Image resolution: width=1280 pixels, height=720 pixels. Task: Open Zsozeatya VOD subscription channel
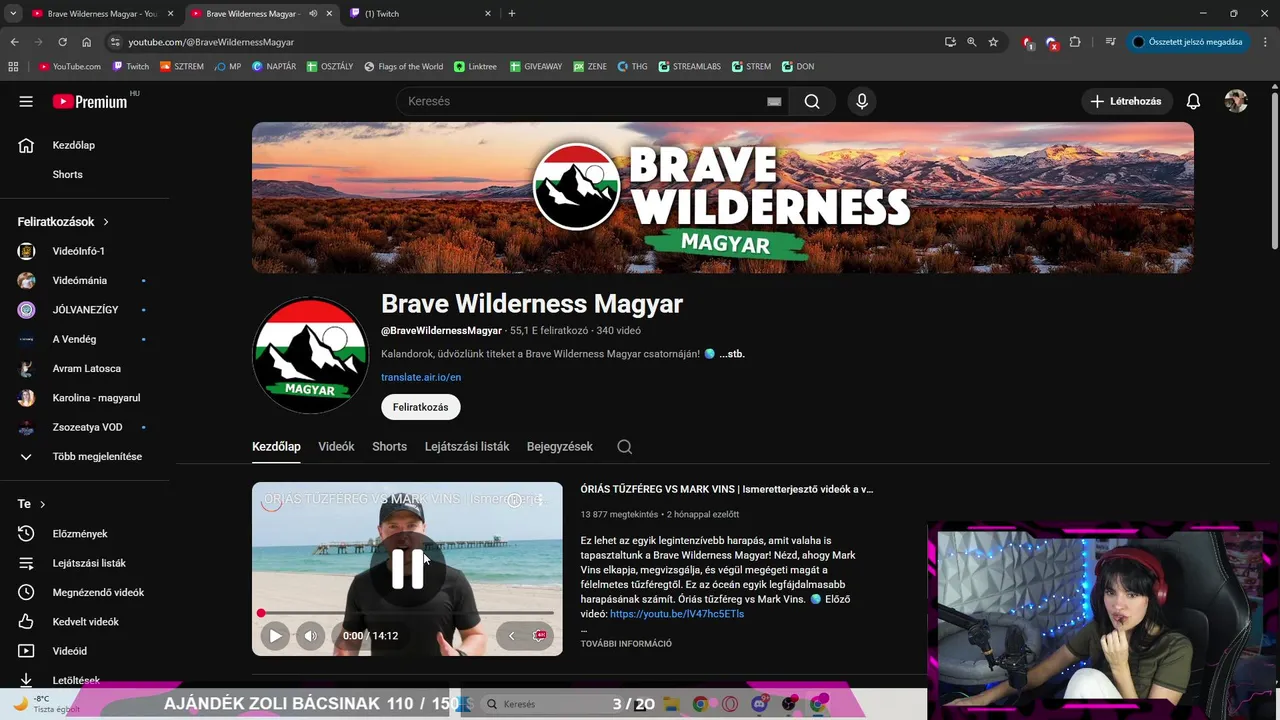click(82, 427)
